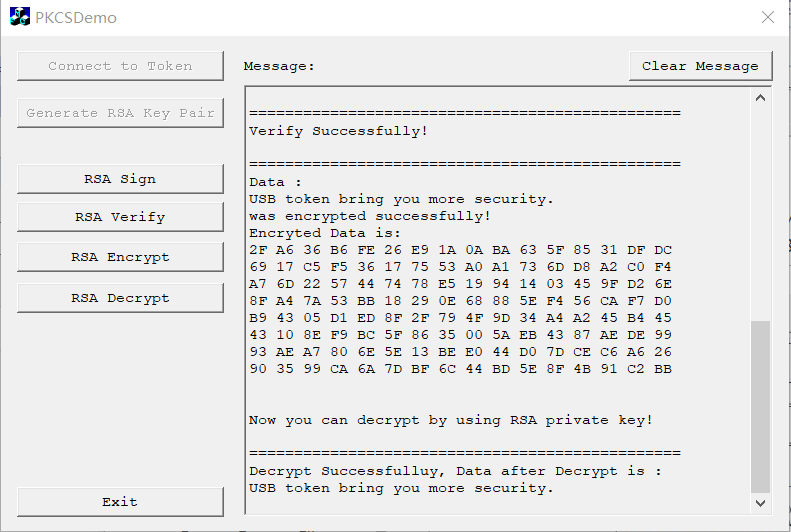Click the scrollbar track above the thumb
791x532 pixels.
pos(760,214)
